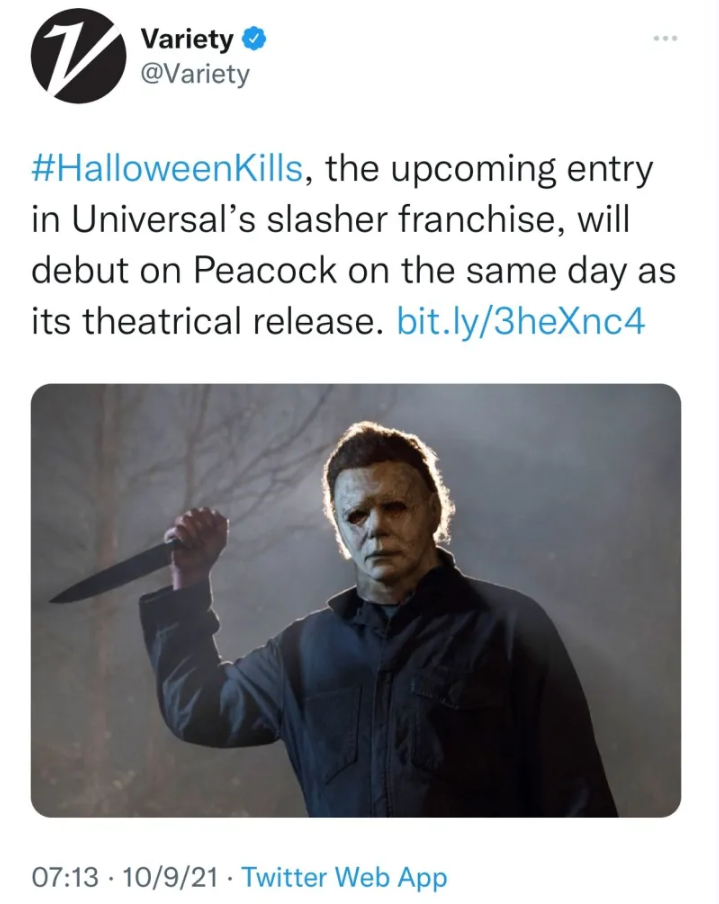Screen dimensions: 719x904
Task: Click the knife blade in the photo
Action: (112, 572)
